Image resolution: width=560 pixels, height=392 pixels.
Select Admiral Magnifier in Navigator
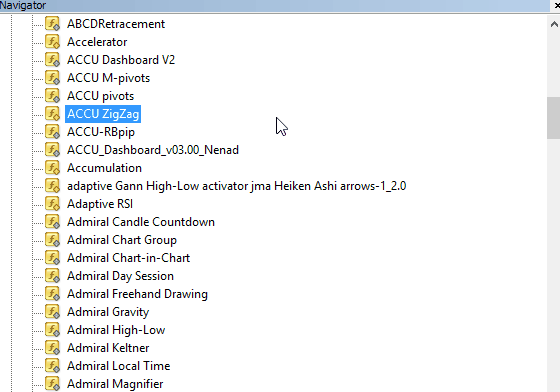pyautogui.click(x=115, y=384)
